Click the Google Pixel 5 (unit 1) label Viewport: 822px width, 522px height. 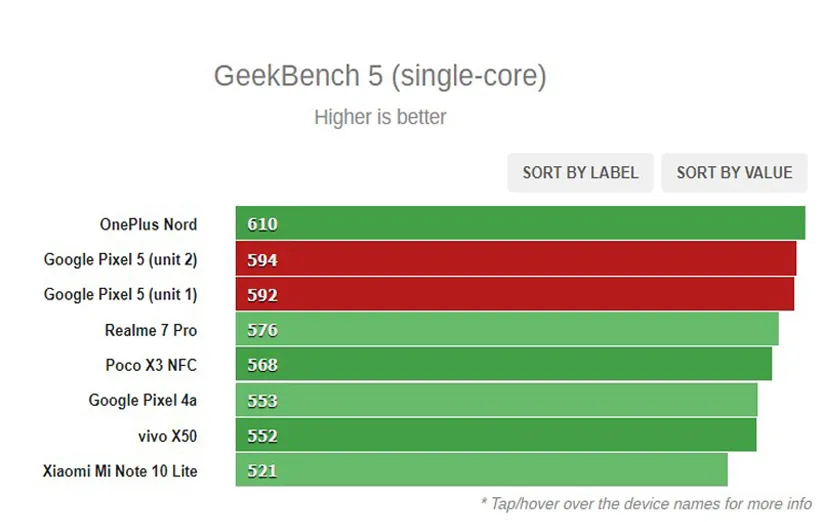coord(120,294)
